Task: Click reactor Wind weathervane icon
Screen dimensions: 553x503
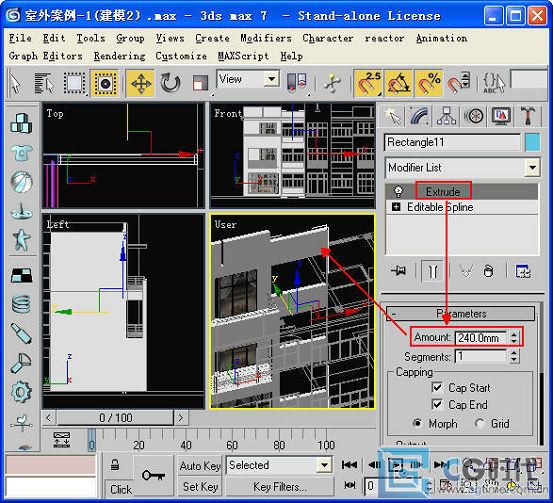Action: (22, 422)
